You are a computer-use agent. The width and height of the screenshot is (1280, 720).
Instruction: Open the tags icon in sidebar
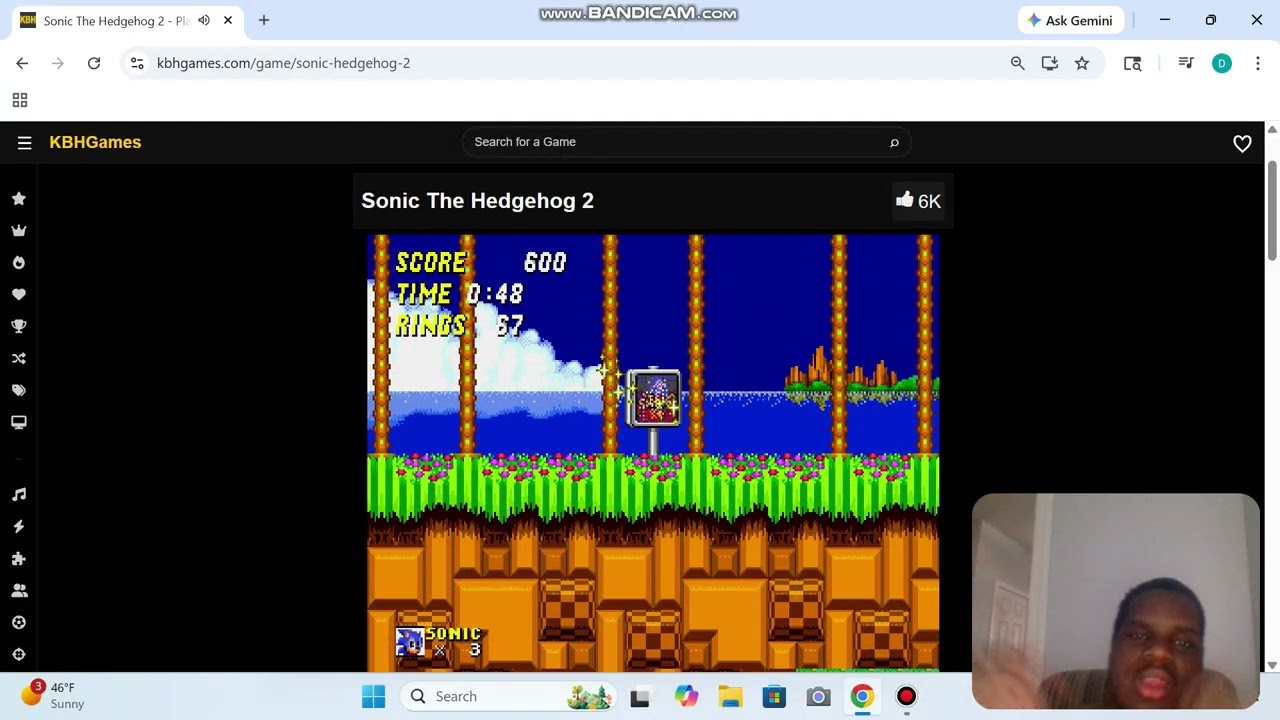(x=18, y=390)
